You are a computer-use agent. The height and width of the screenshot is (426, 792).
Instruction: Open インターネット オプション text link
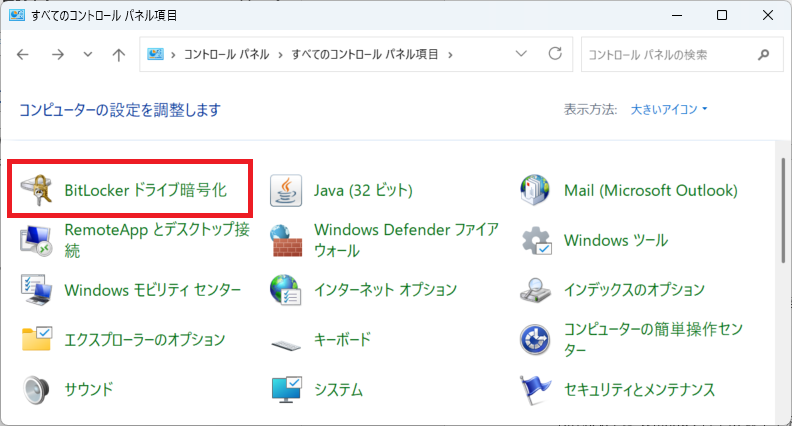(x=385, y=290)
